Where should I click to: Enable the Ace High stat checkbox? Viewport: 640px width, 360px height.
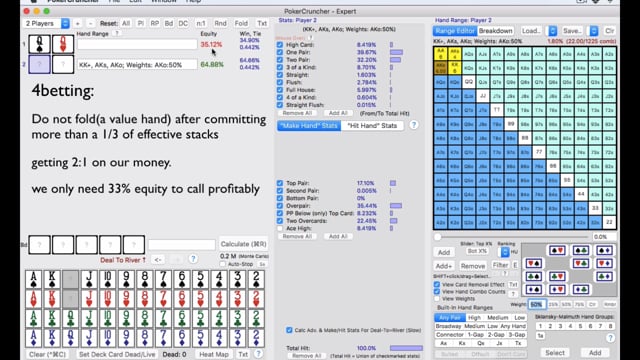280,228
